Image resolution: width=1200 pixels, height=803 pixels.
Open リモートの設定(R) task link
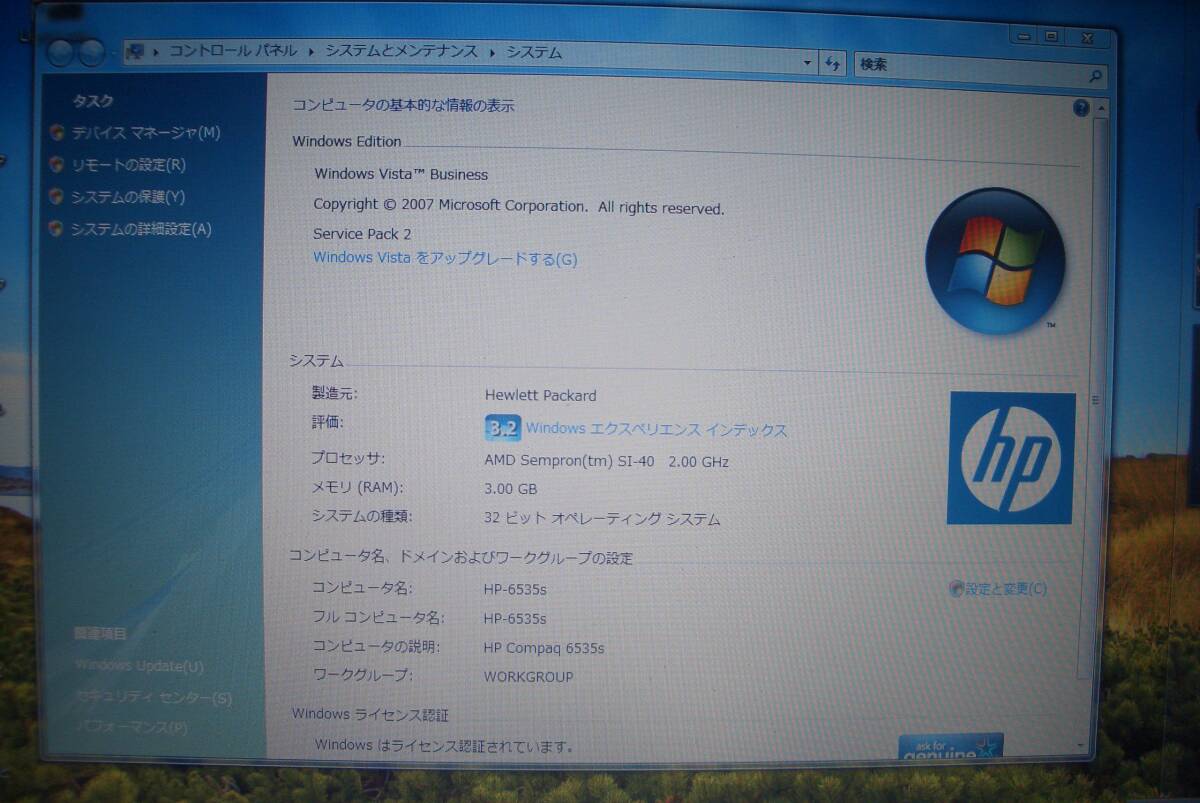(x=128, y=165)
